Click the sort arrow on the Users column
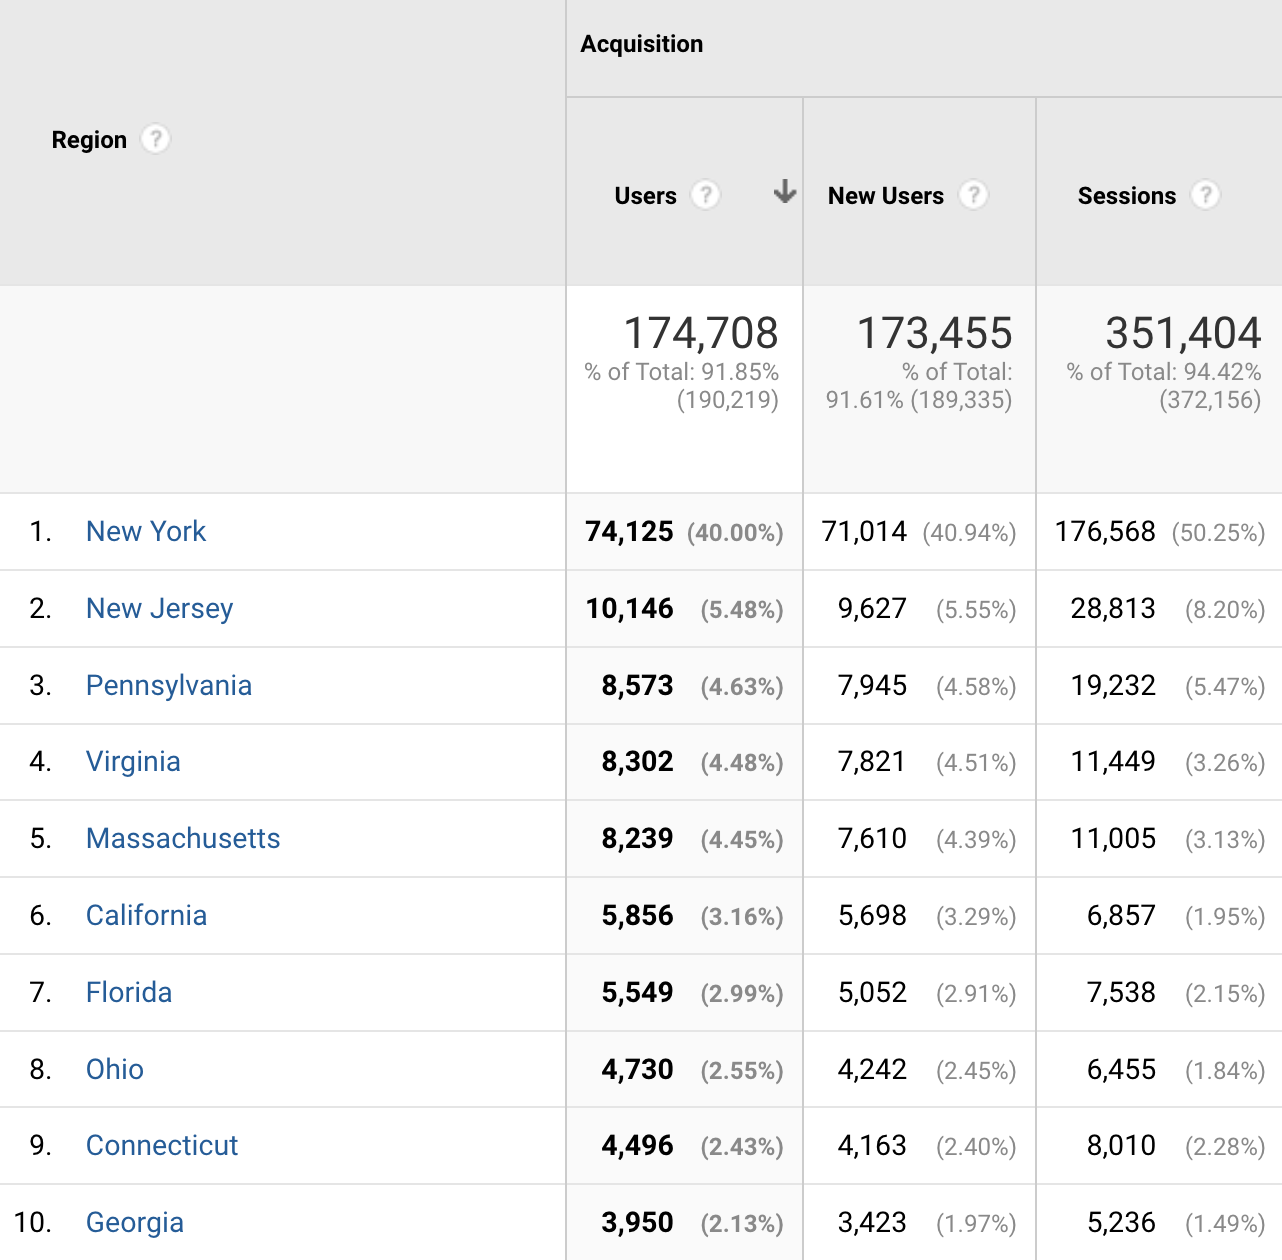The image size is (1282, 1260). click(x=786, y=192)
